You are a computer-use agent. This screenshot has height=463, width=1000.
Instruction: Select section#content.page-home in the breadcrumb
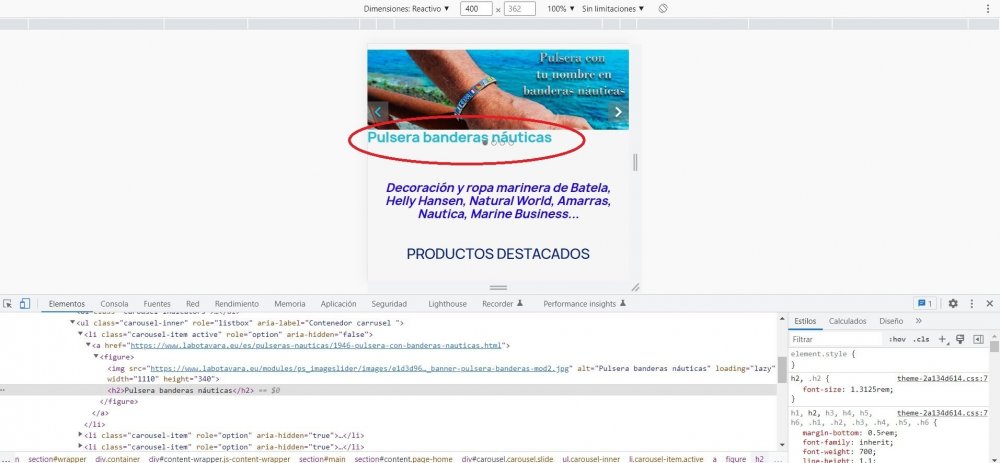tap(403, 459)
